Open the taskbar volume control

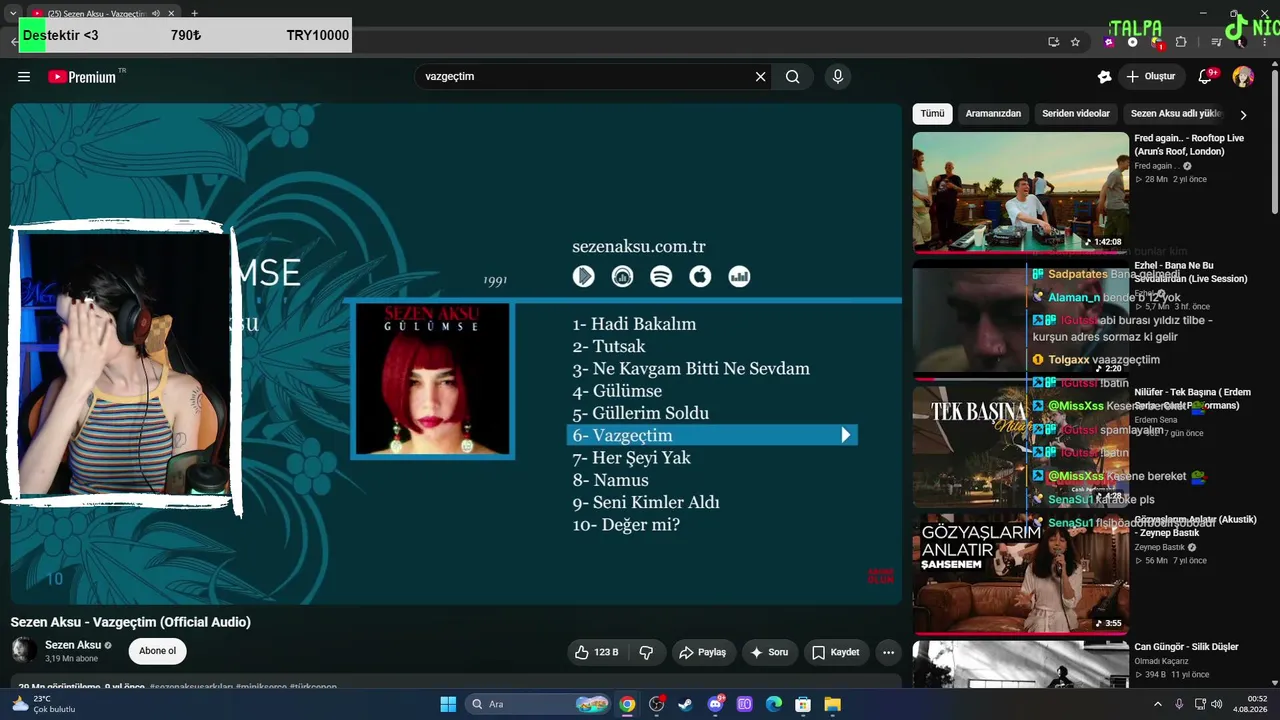pos(1218,704)
